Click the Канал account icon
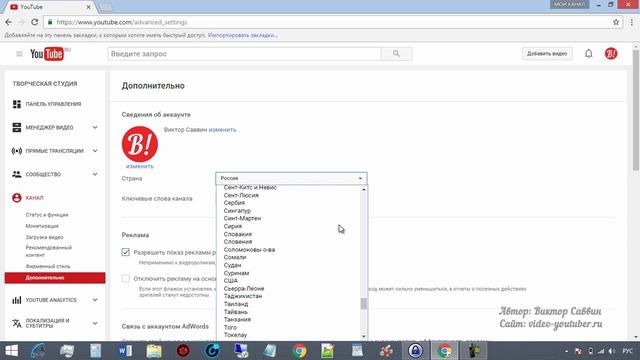The width and height of the screenshot is (640, 360). coord(17,198)
